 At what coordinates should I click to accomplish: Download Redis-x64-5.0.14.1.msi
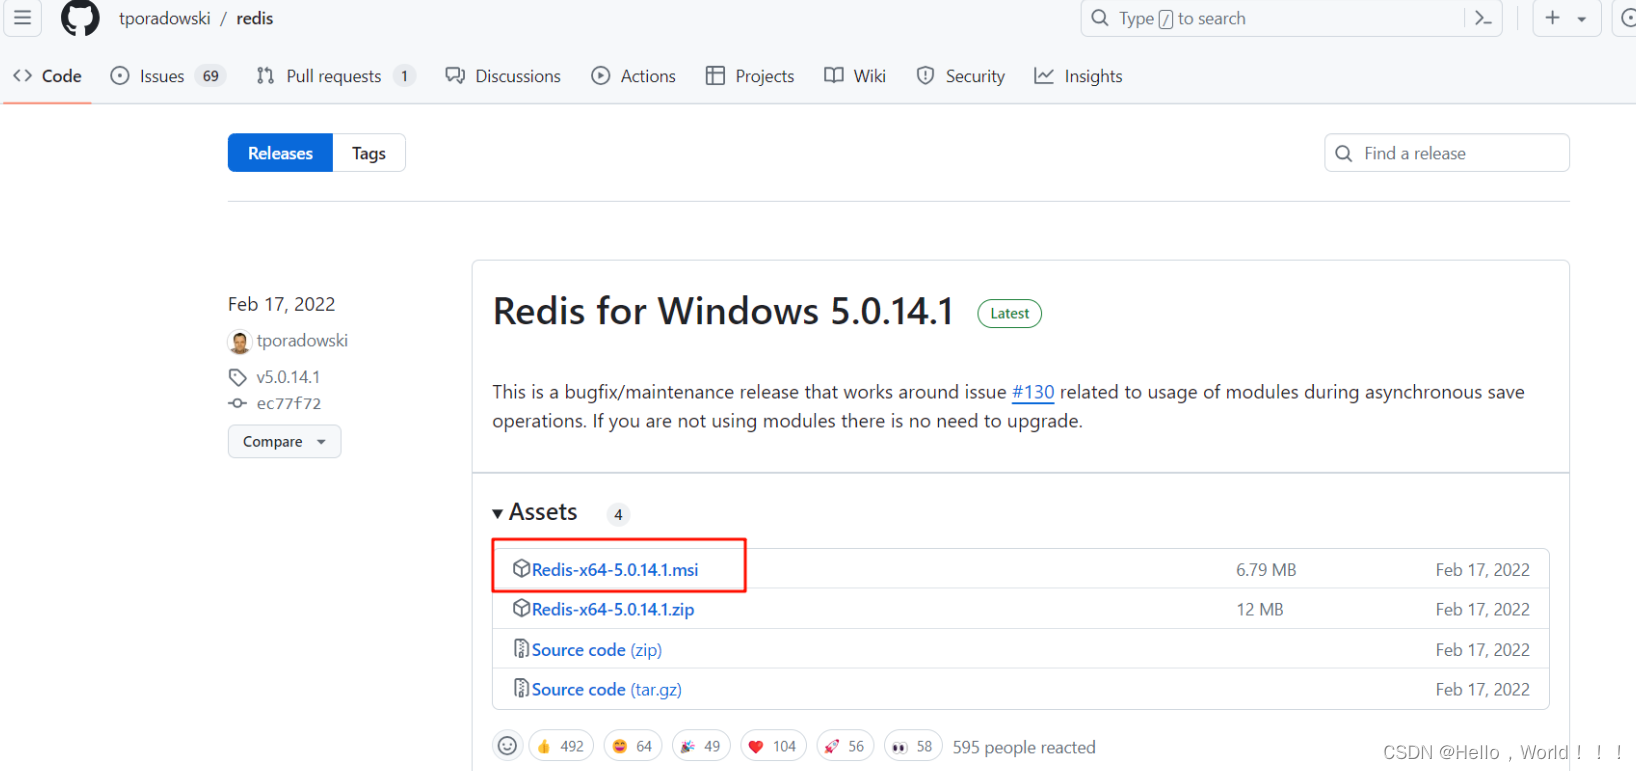(x=615, y=570)
